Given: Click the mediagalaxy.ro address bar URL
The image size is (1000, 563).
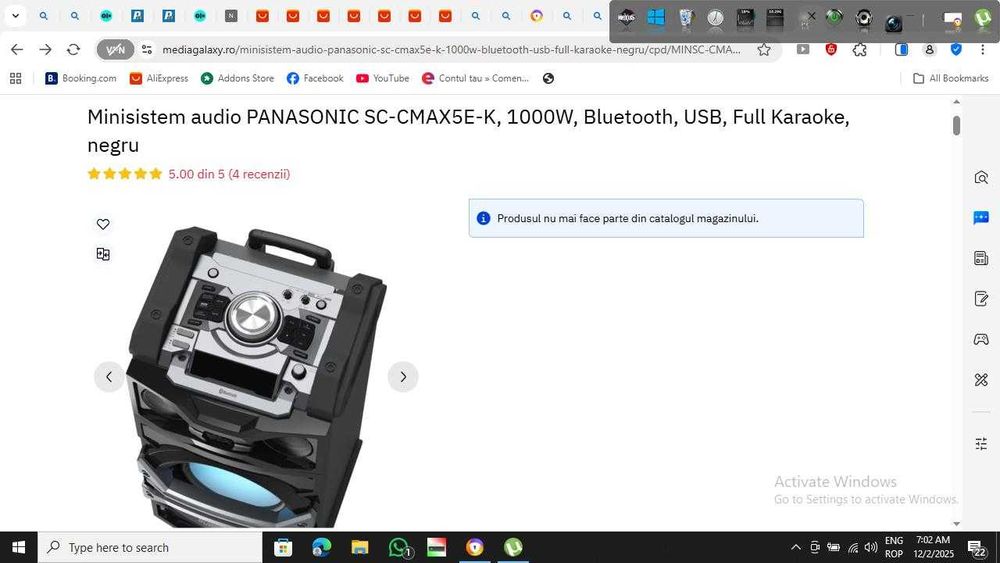Looking at the screenshot, I should coord(452,49).
